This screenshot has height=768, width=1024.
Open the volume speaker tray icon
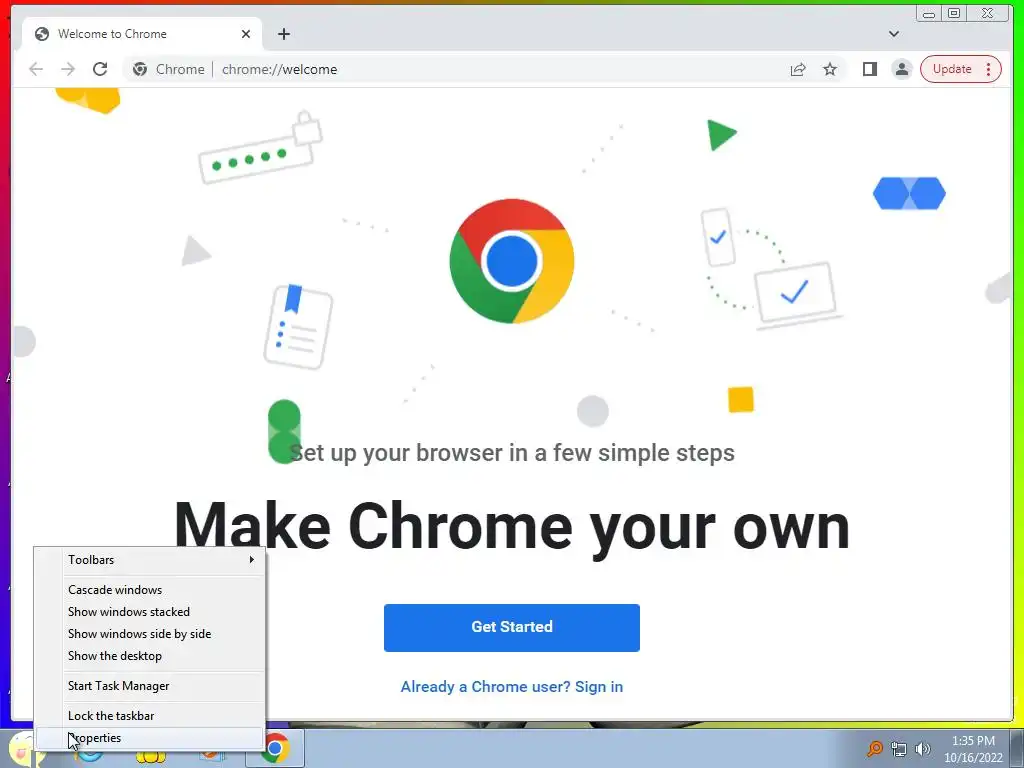pyautogui.click(x=923, y=749)
